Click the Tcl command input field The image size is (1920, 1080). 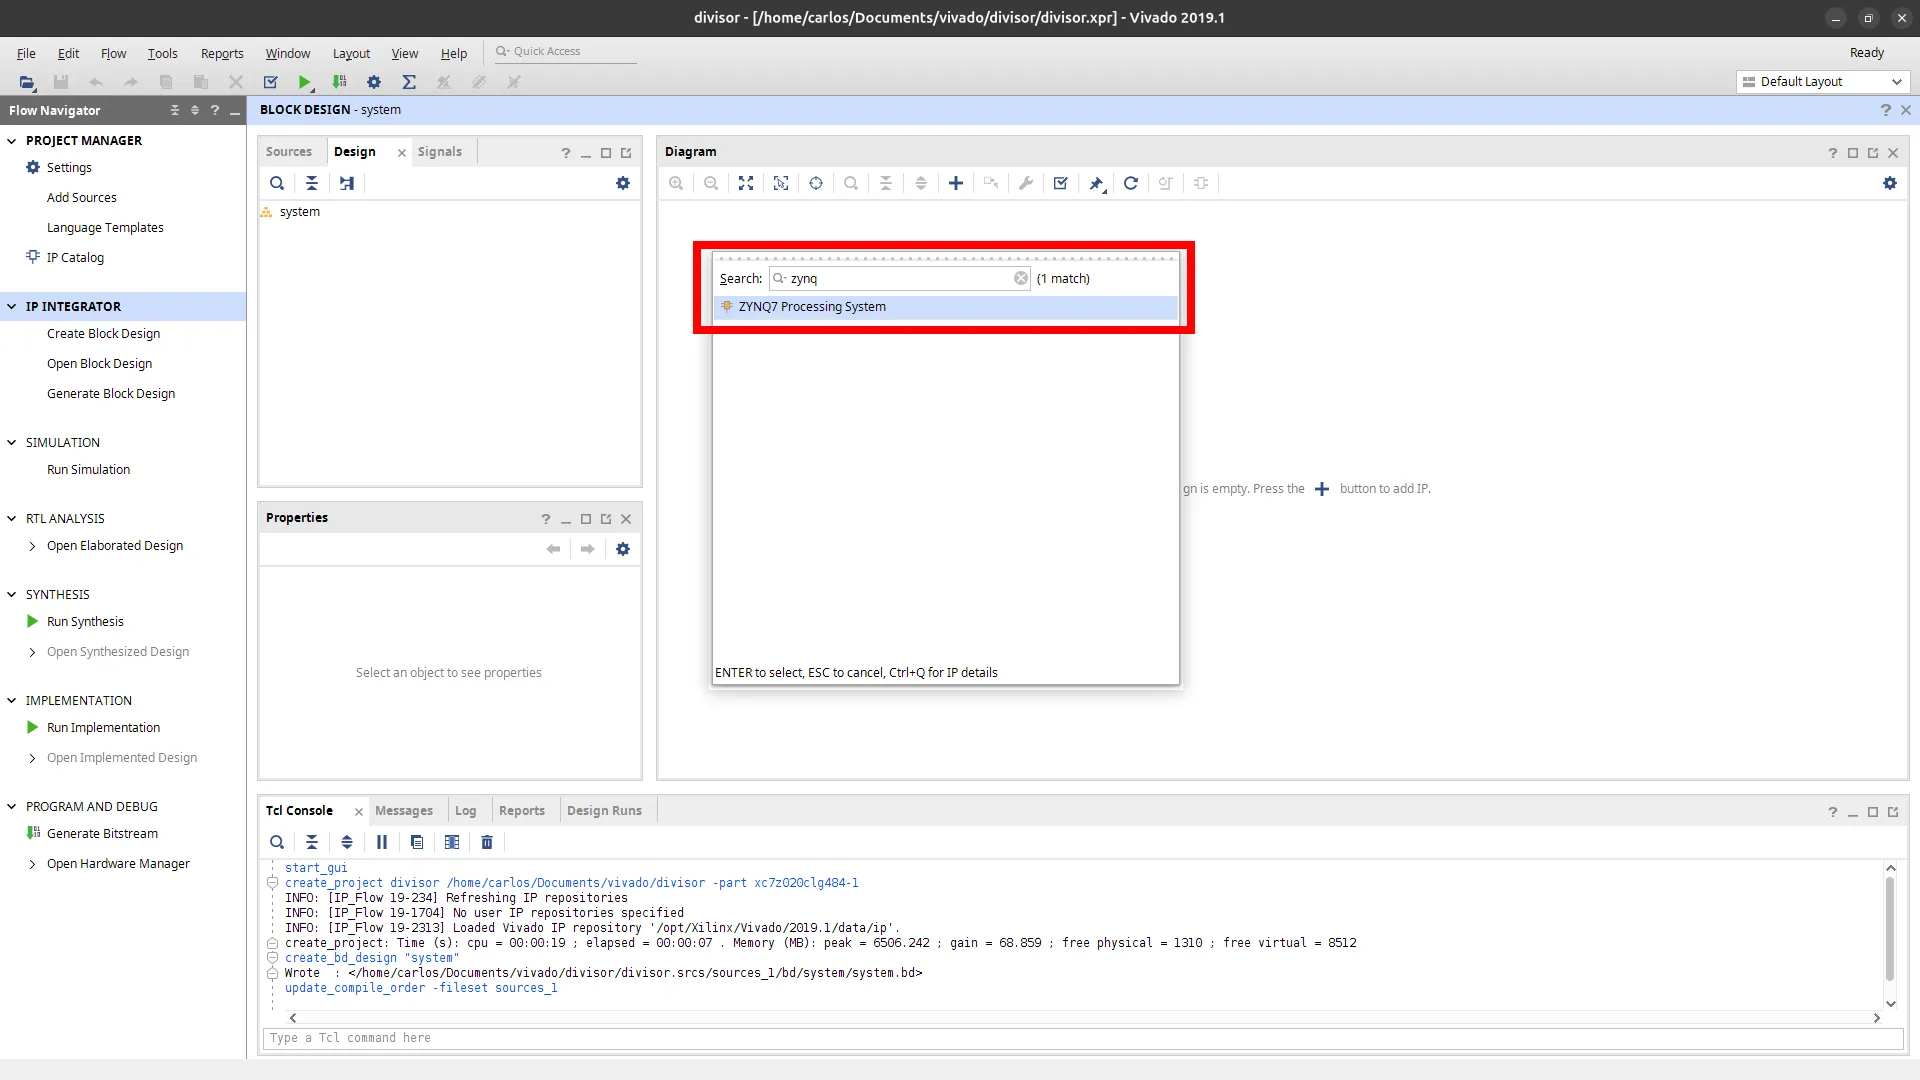pos(1082,1038)
